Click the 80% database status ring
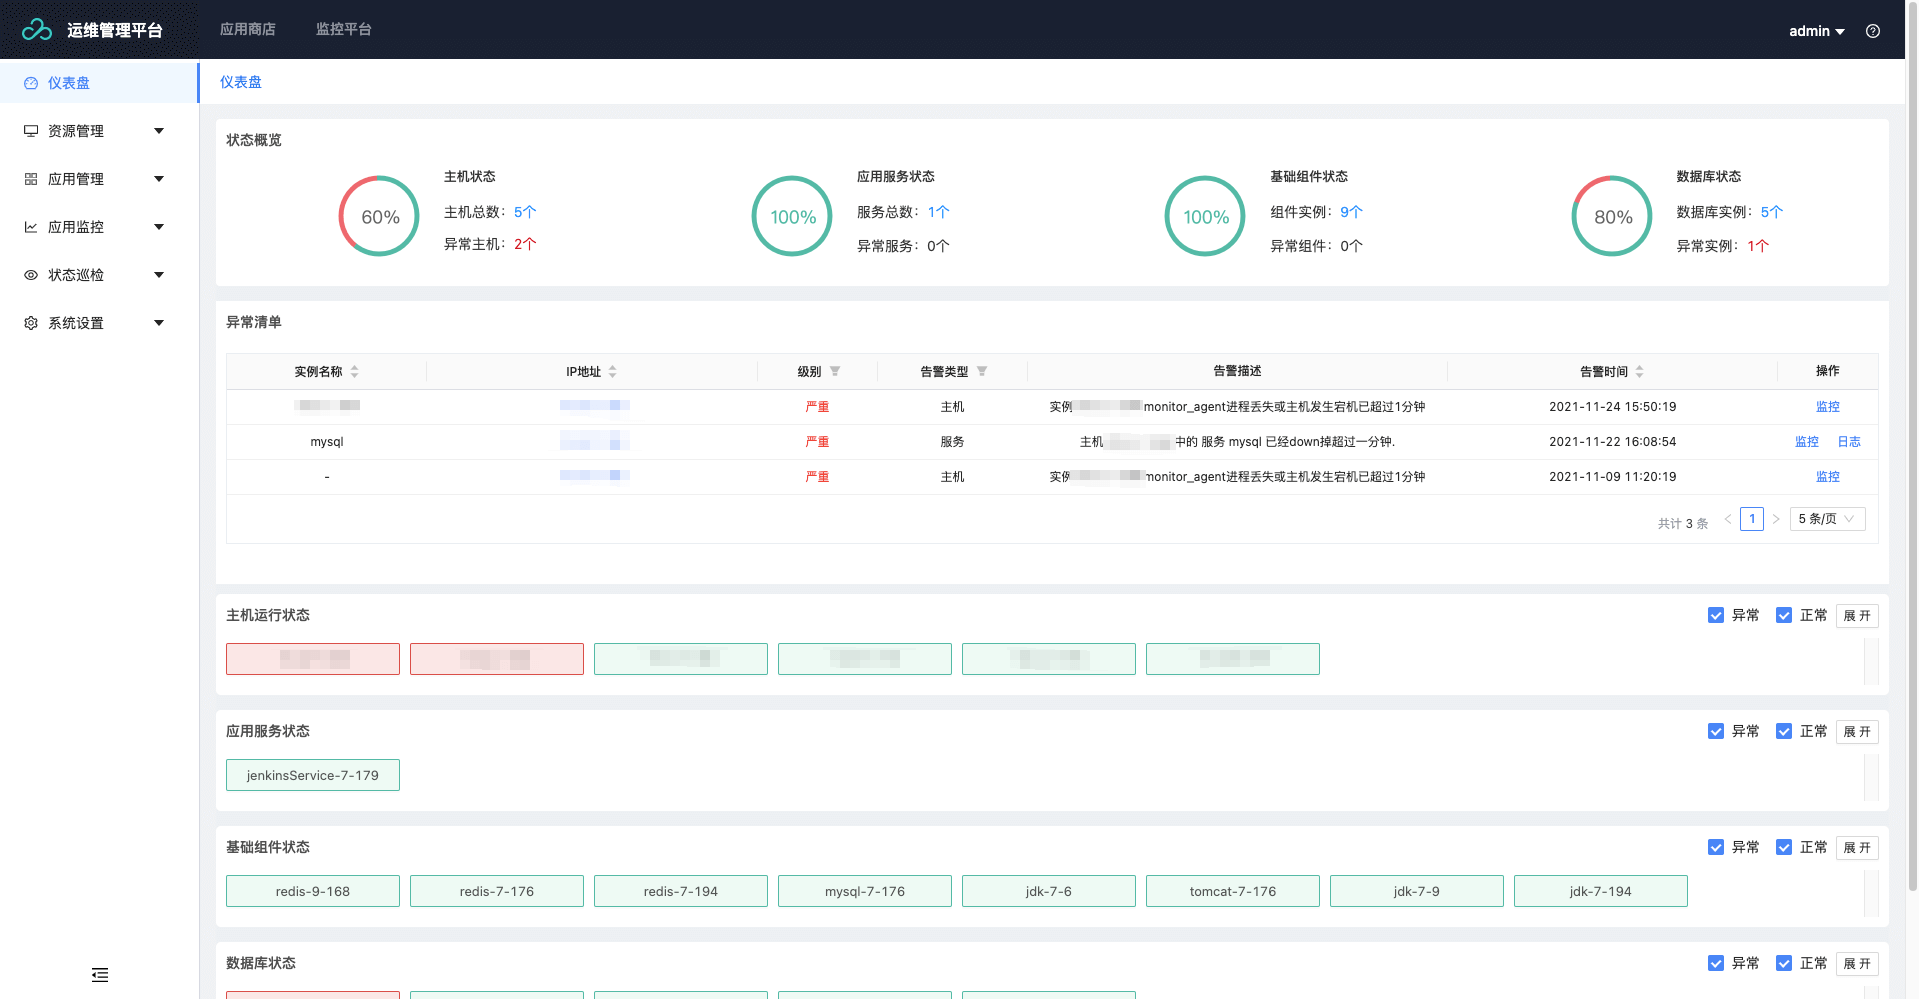This screenshot has height=999, width=1919. click(1612, 216)
